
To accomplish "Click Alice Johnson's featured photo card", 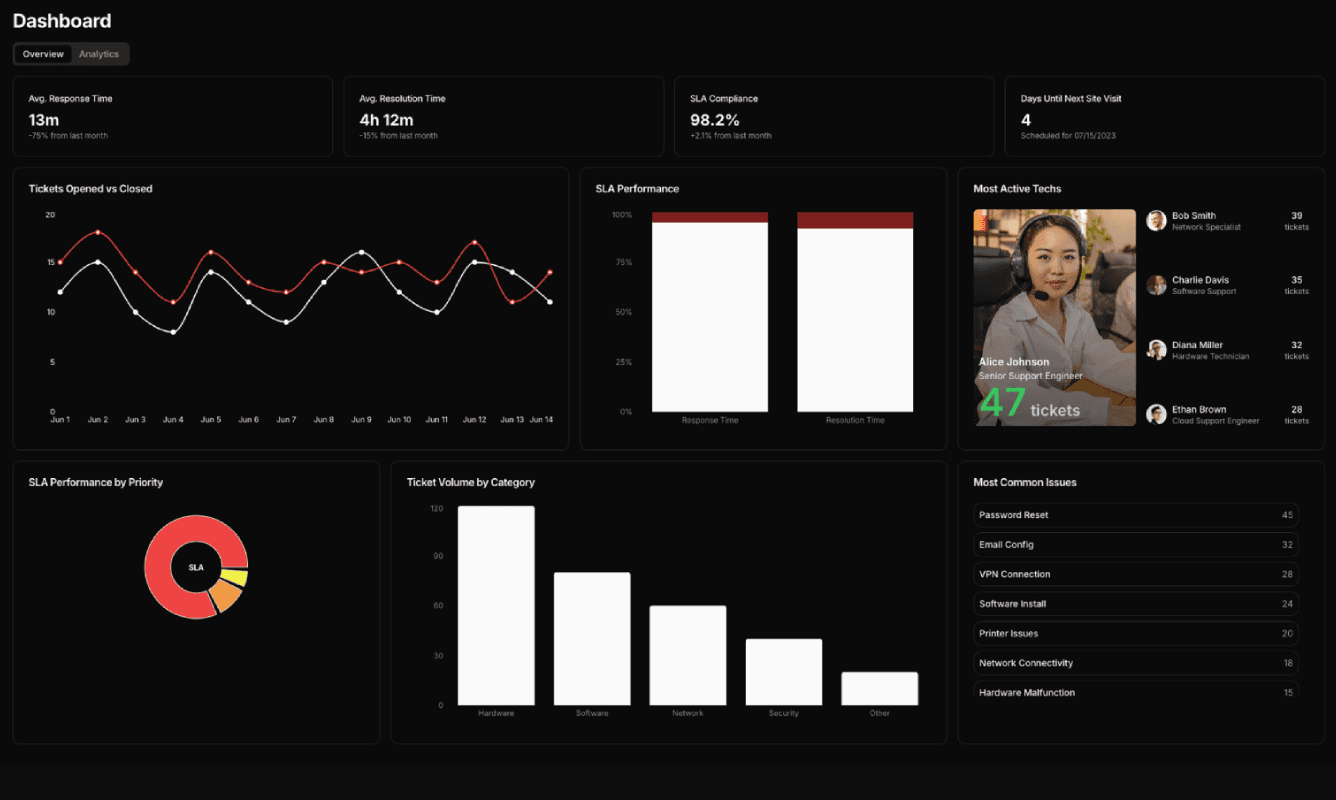I will click(x=1054, y=317).
